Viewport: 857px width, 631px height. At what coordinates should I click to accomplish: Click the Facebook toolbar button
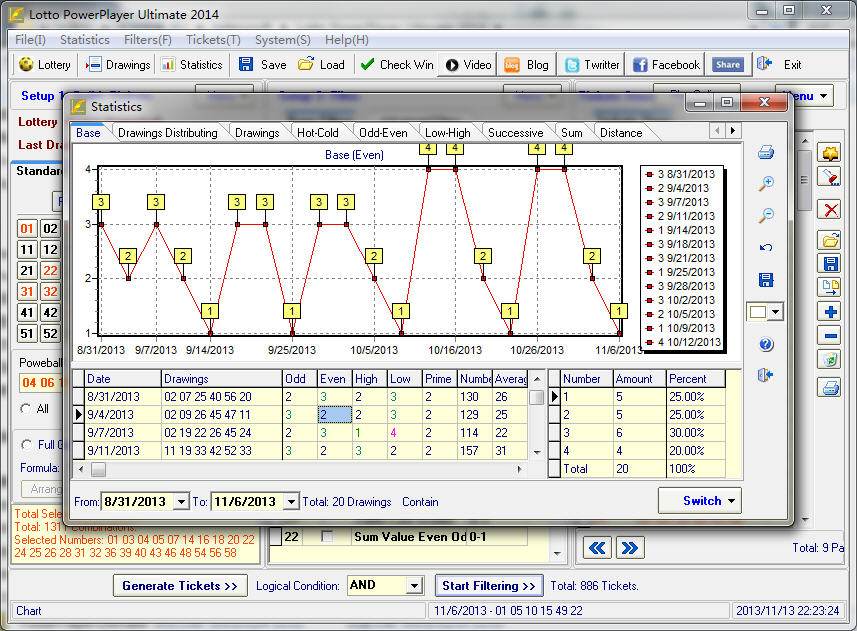666,64
